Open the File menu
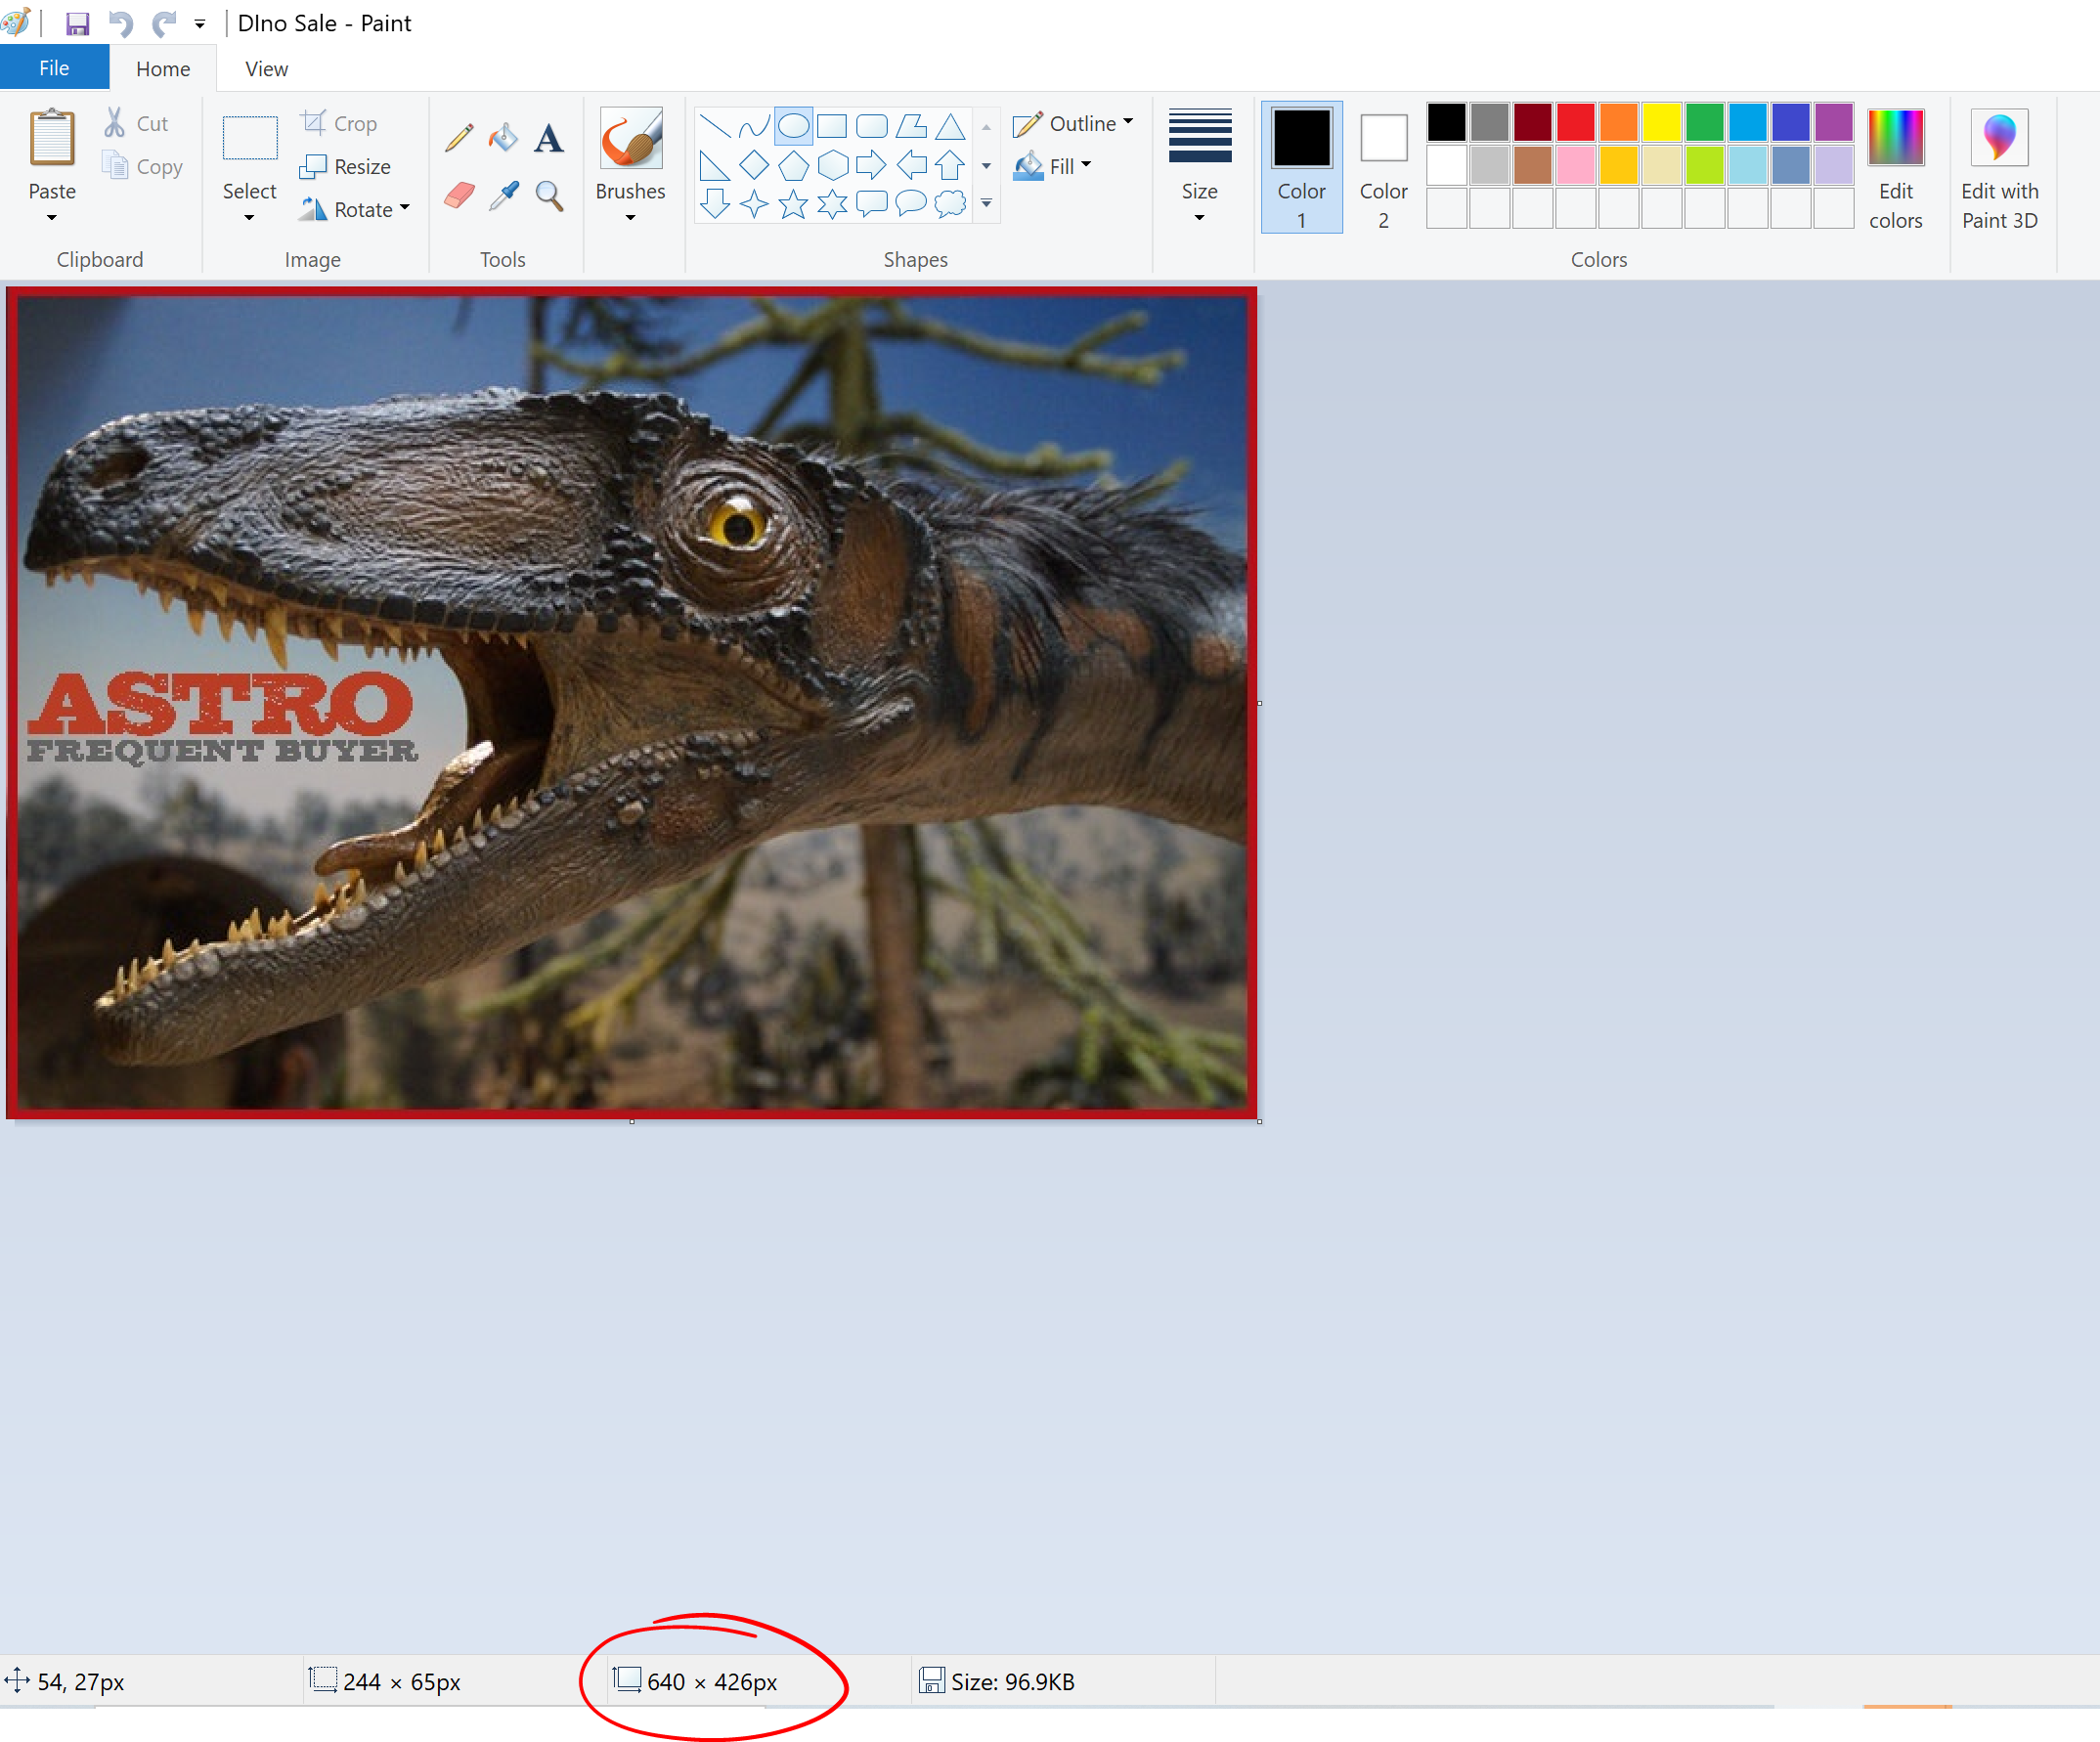 point(54,68)
